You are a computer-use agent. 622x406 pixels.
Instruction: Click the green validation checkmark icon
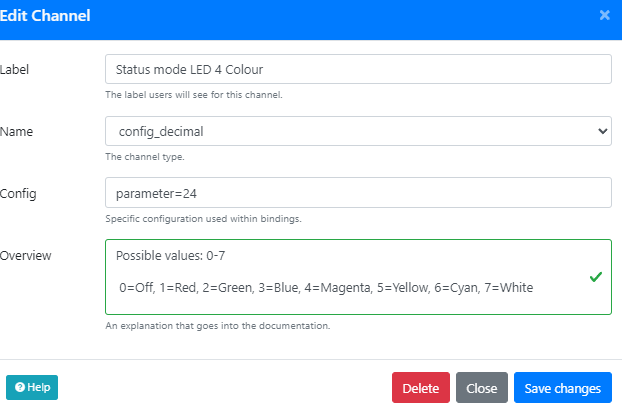tap(595, 276)
